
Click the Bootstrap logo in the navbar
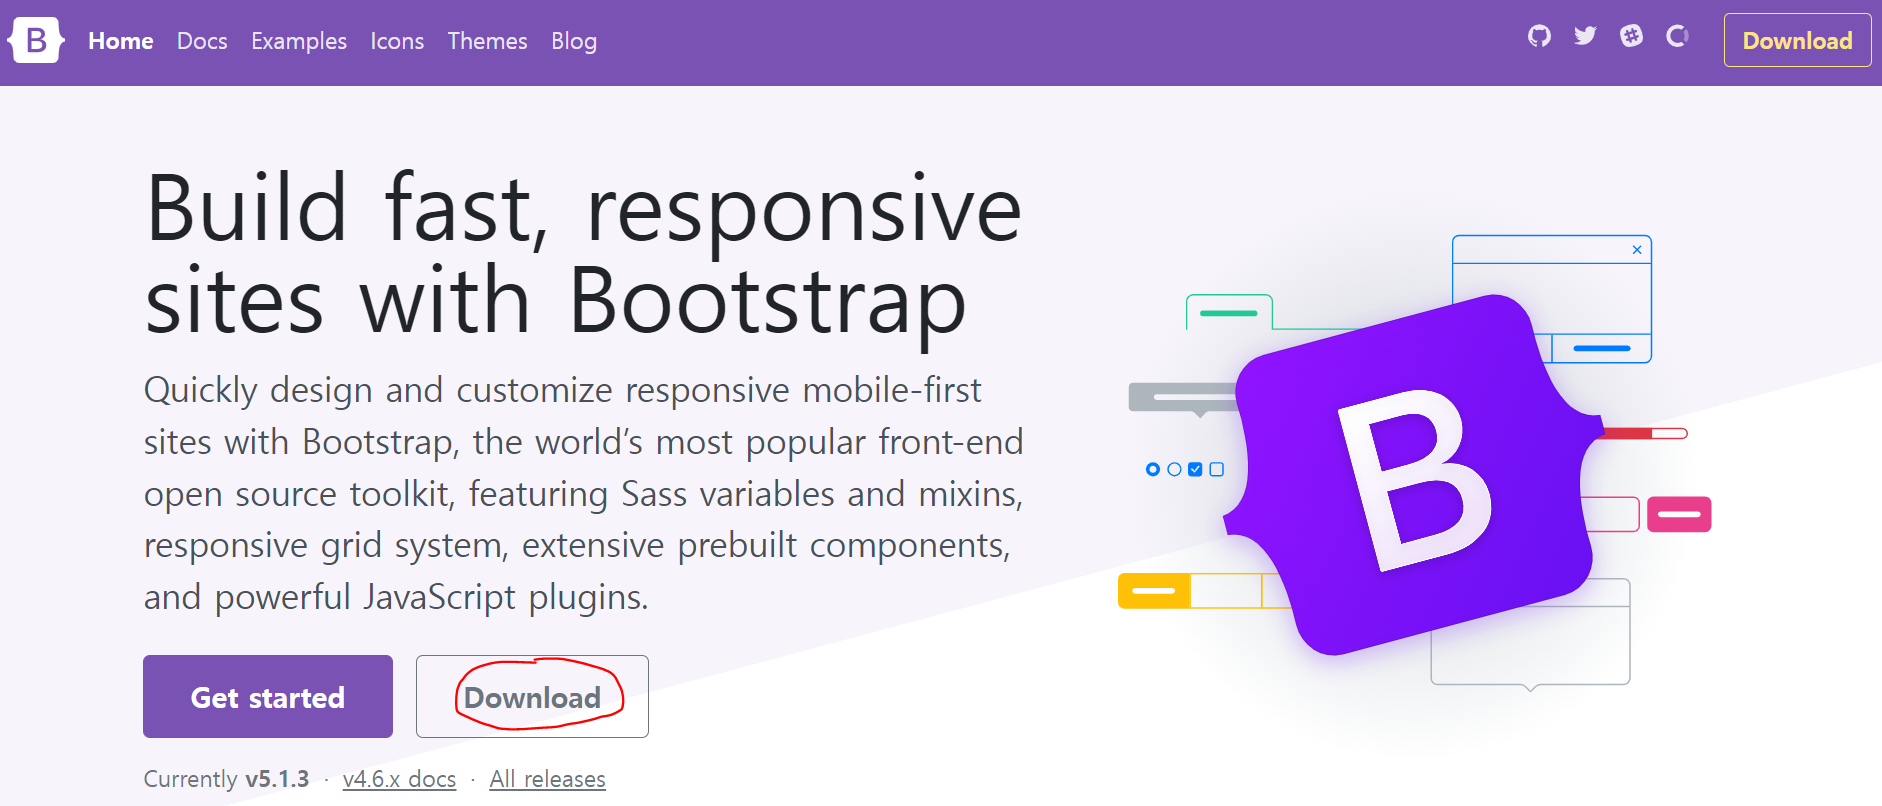(x=36, y=41)
